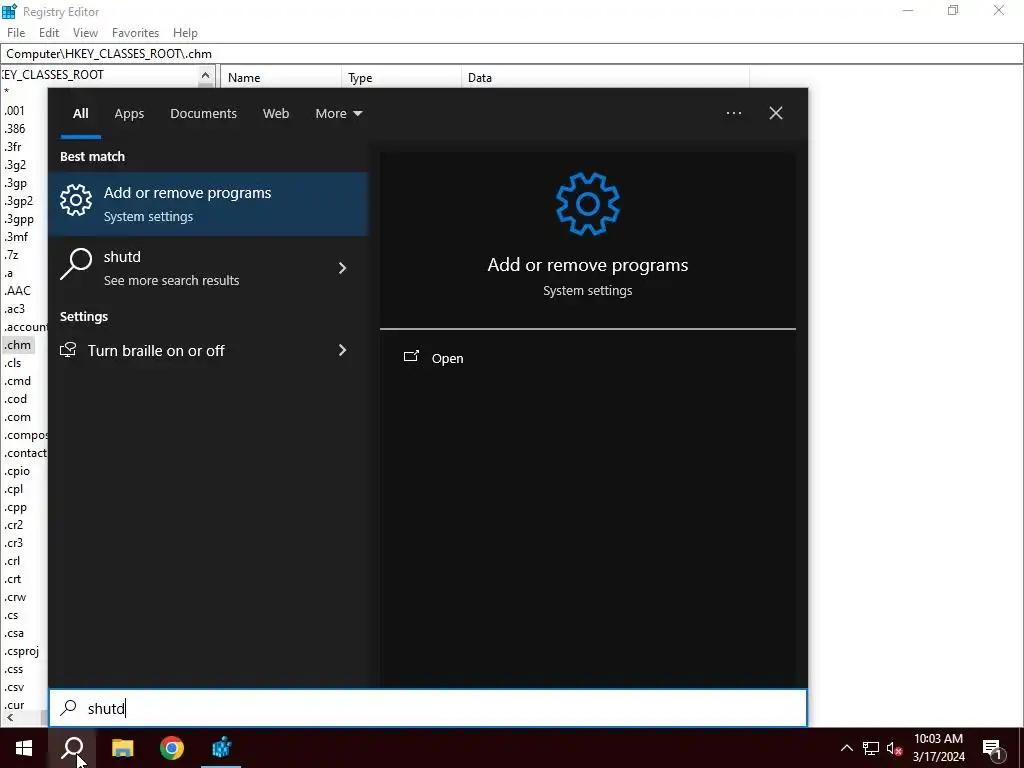Click the Open icon in the preview pane

click(x=411, y=357)
